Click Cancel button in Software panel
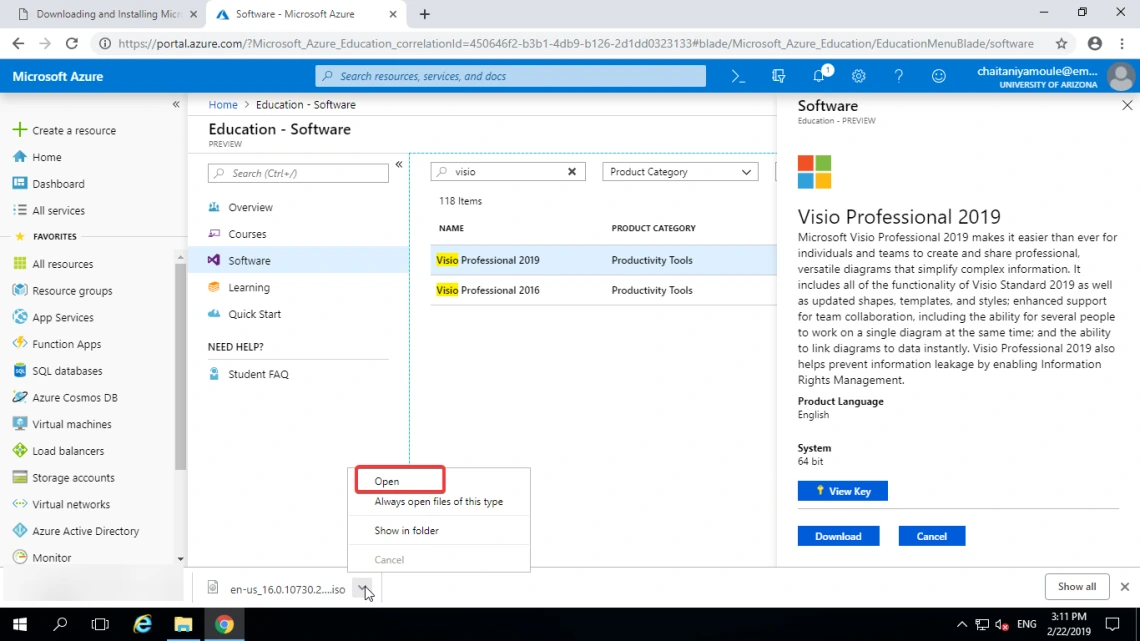Screen dimensions: 1140x641 click(931, 536)
